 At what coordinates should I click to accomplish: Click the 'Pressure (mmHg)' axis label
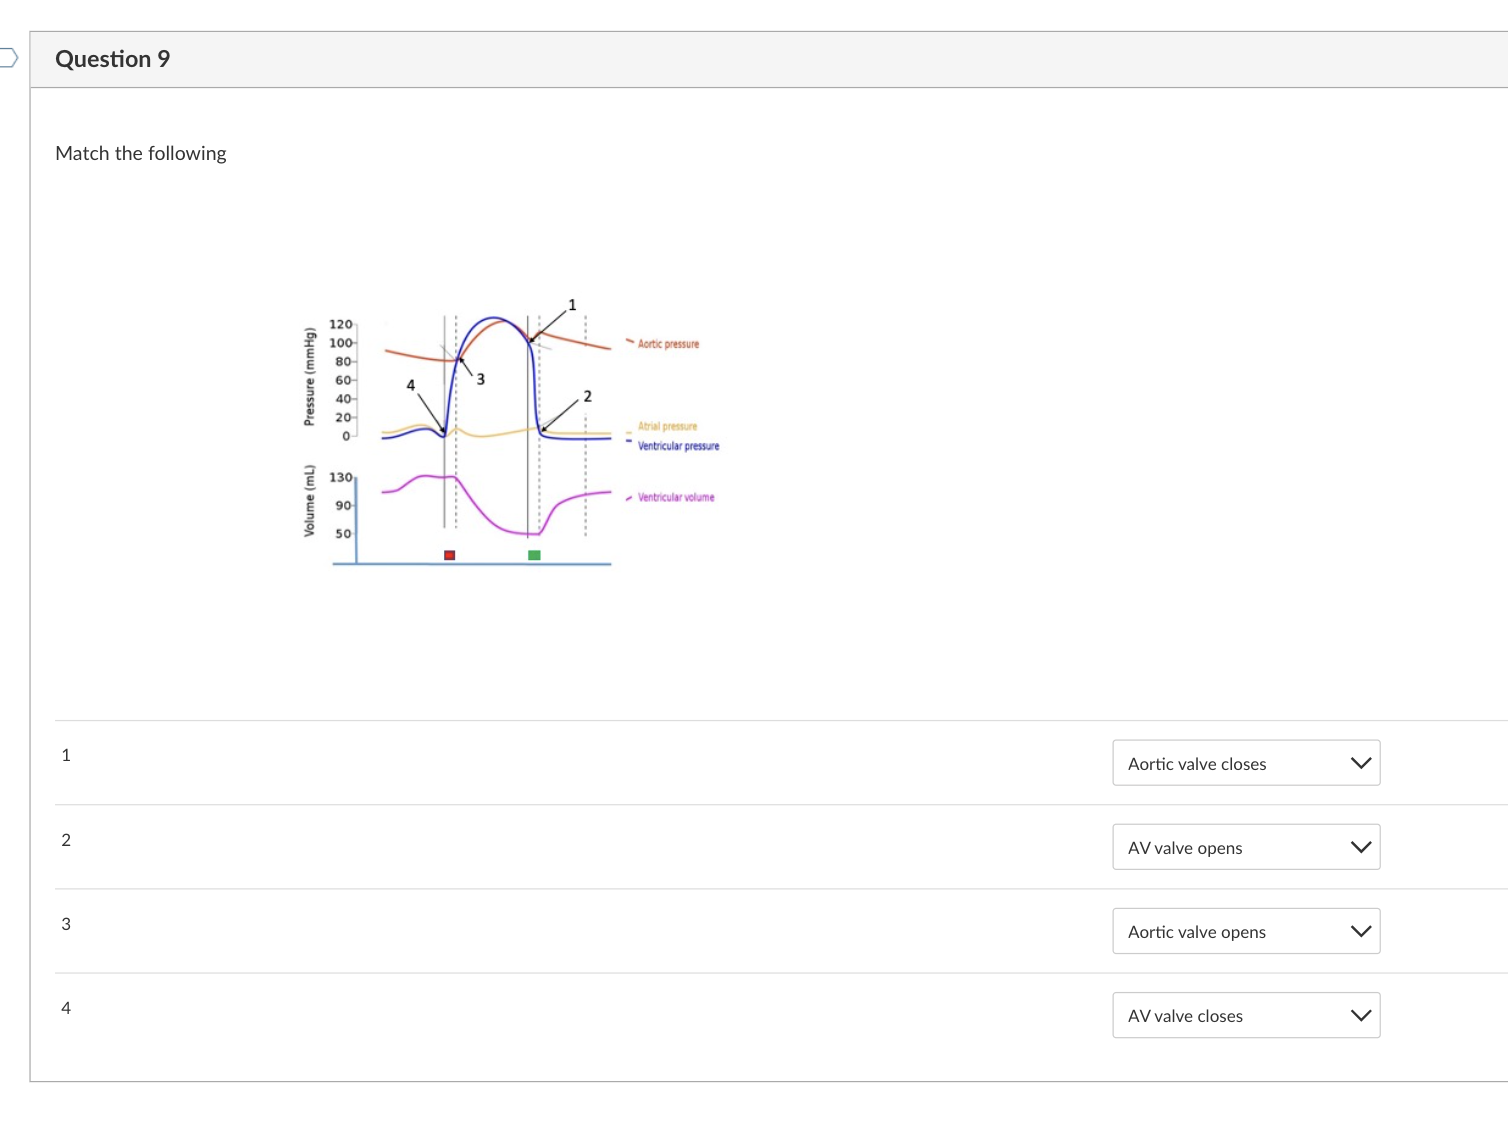coord(310,377)
